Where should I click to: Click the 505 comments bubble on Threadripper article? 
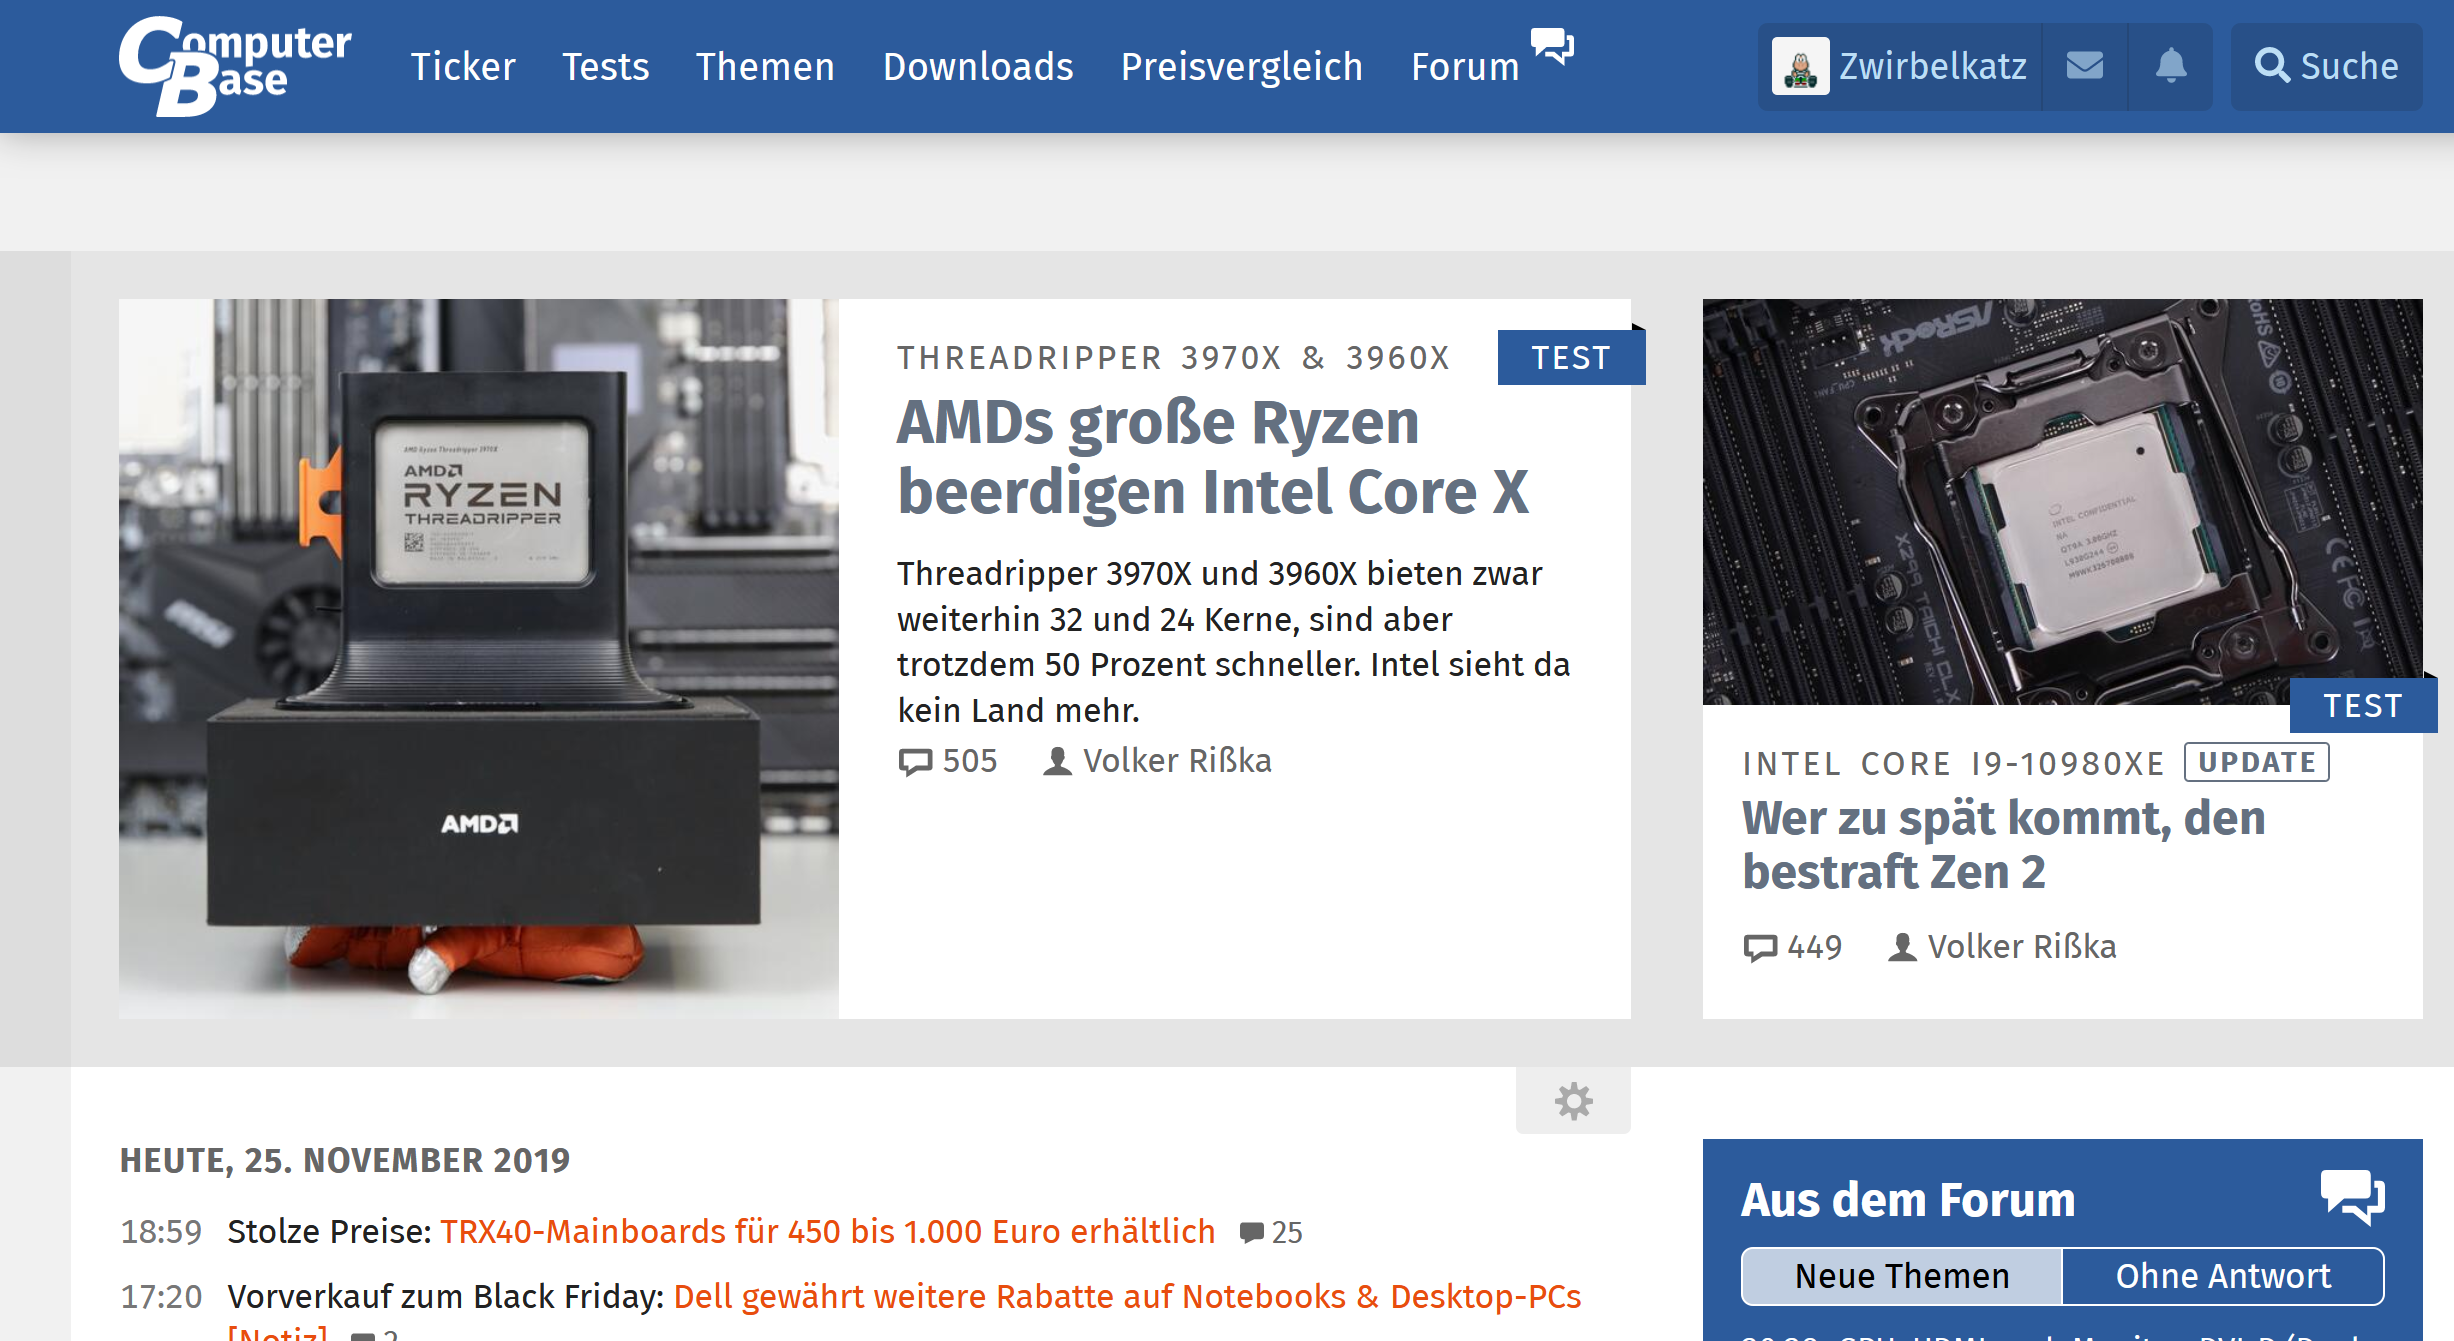point(915,762)
